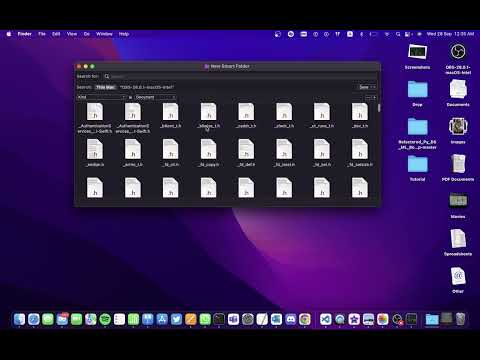This screenshot has height=360, width=480.
Task: Click the results vertical scrollbar
Action: point(379,108)
